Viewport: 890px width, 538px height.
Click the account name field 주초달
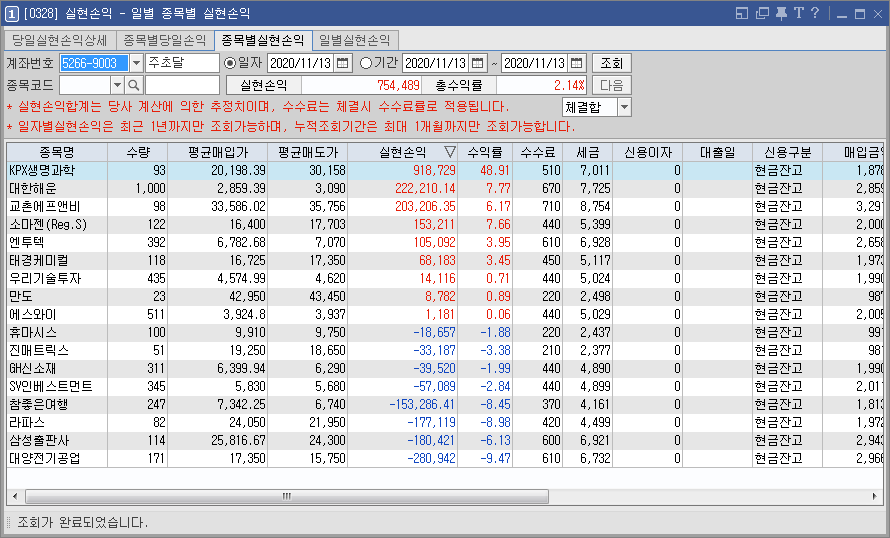tap(182, 63)
